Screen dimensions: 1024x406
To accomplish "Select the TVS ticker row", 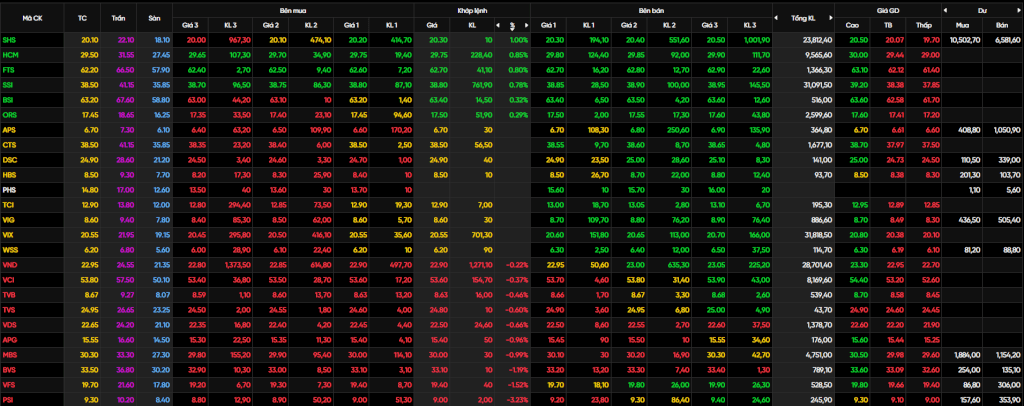I will pos(512,310).
